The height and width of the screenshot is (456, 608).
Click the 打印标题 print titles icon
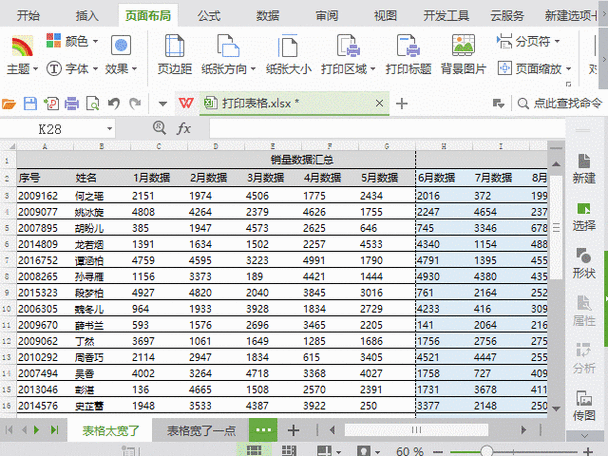coord(408,45)
